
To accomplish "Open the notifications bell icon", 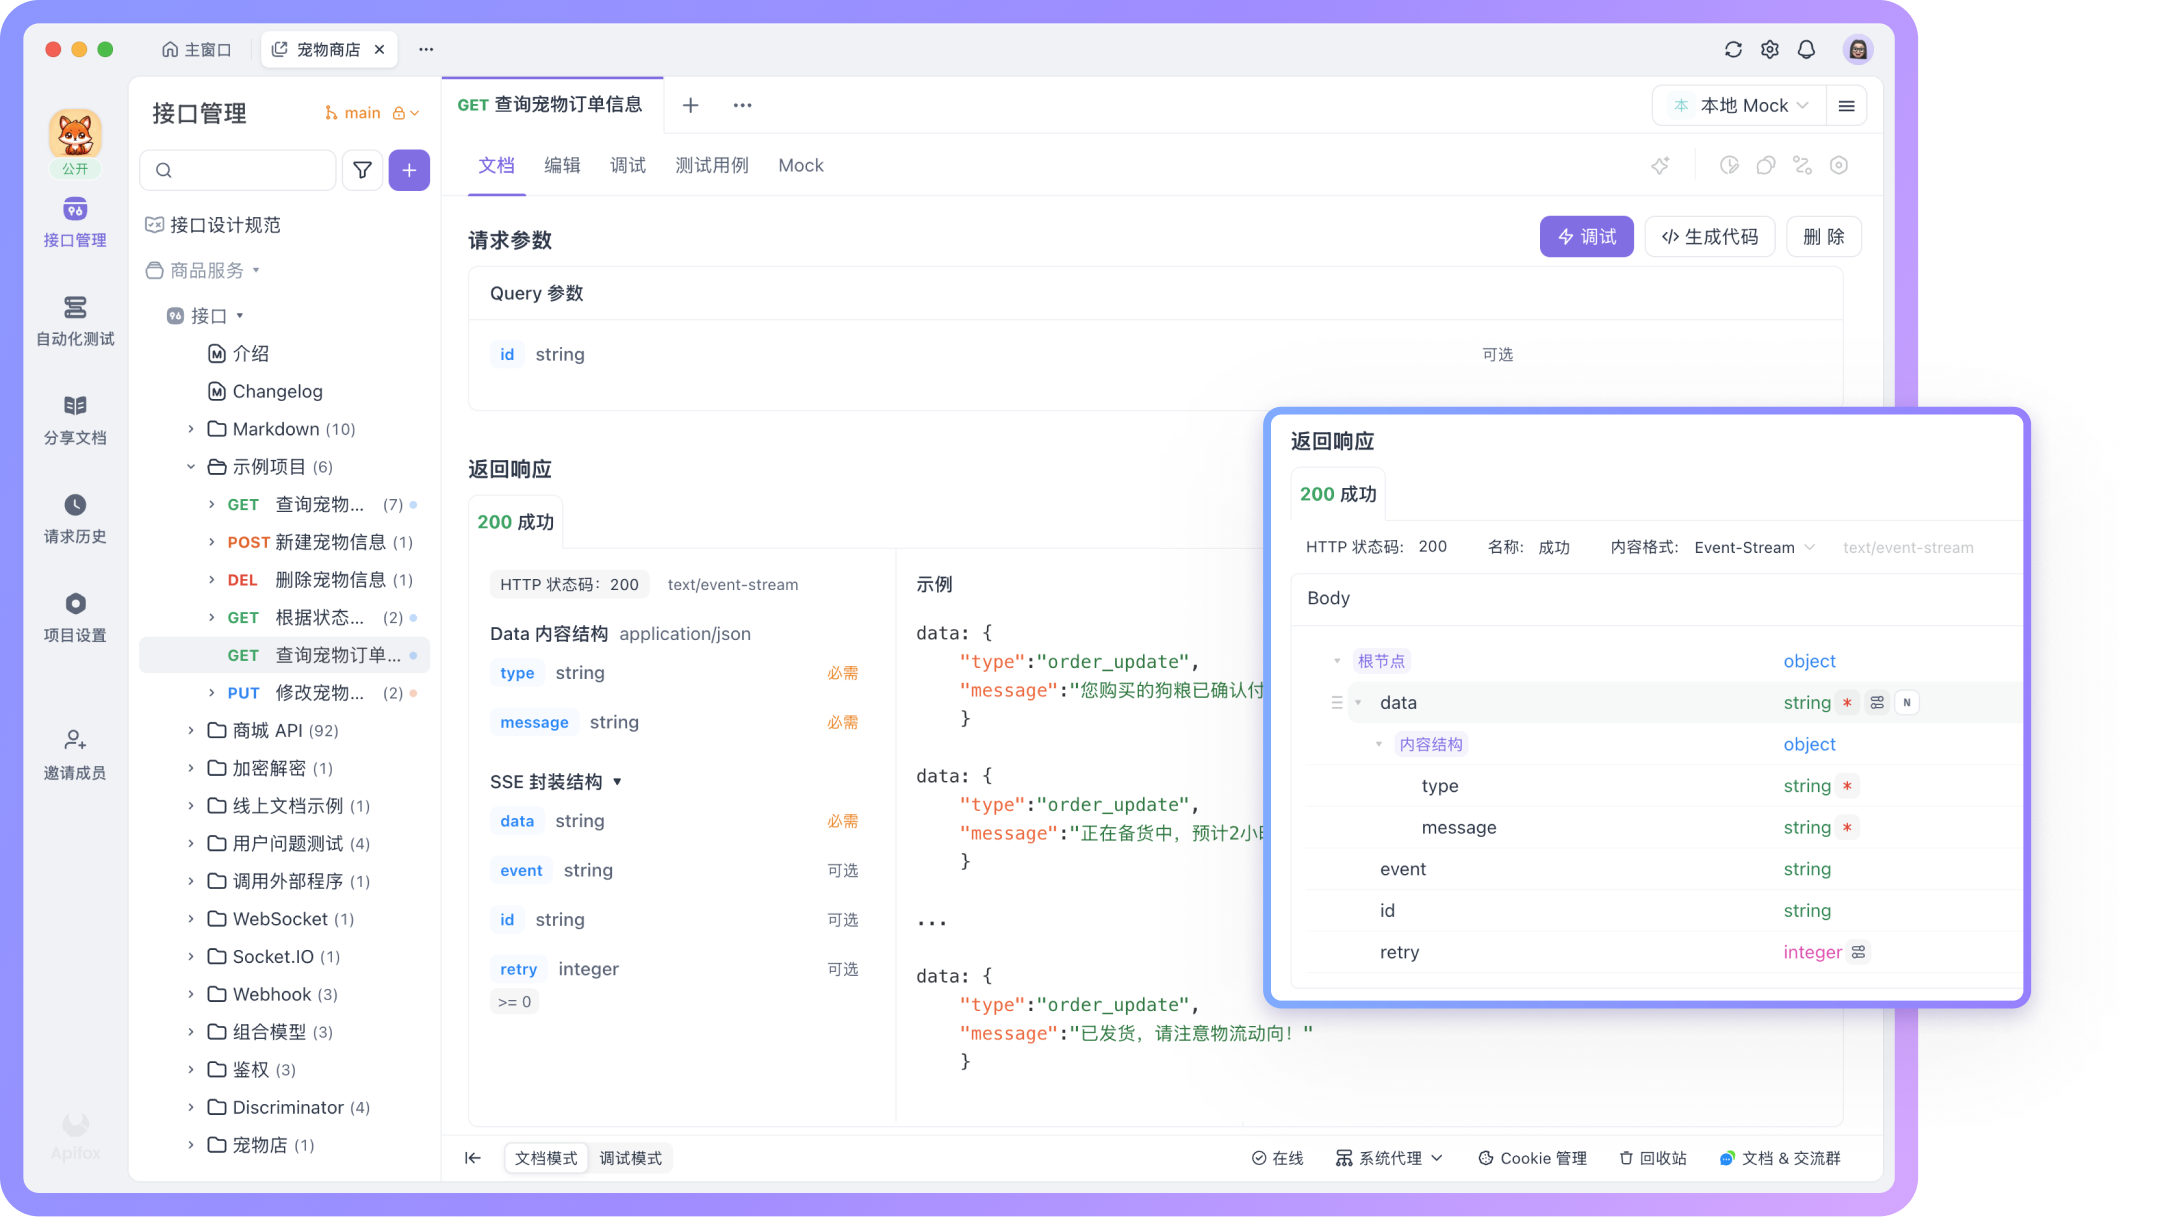I will (1807, 49).
